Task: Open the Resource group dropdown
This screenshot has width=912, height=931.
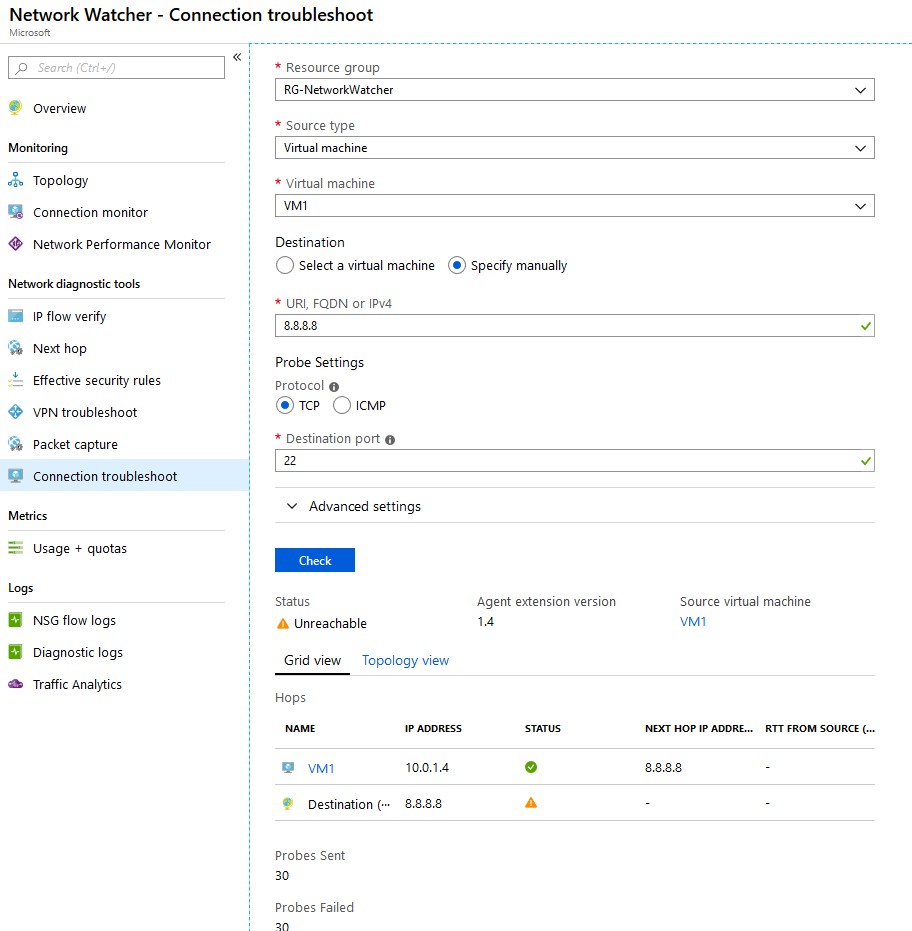Action: pos(574,90)
